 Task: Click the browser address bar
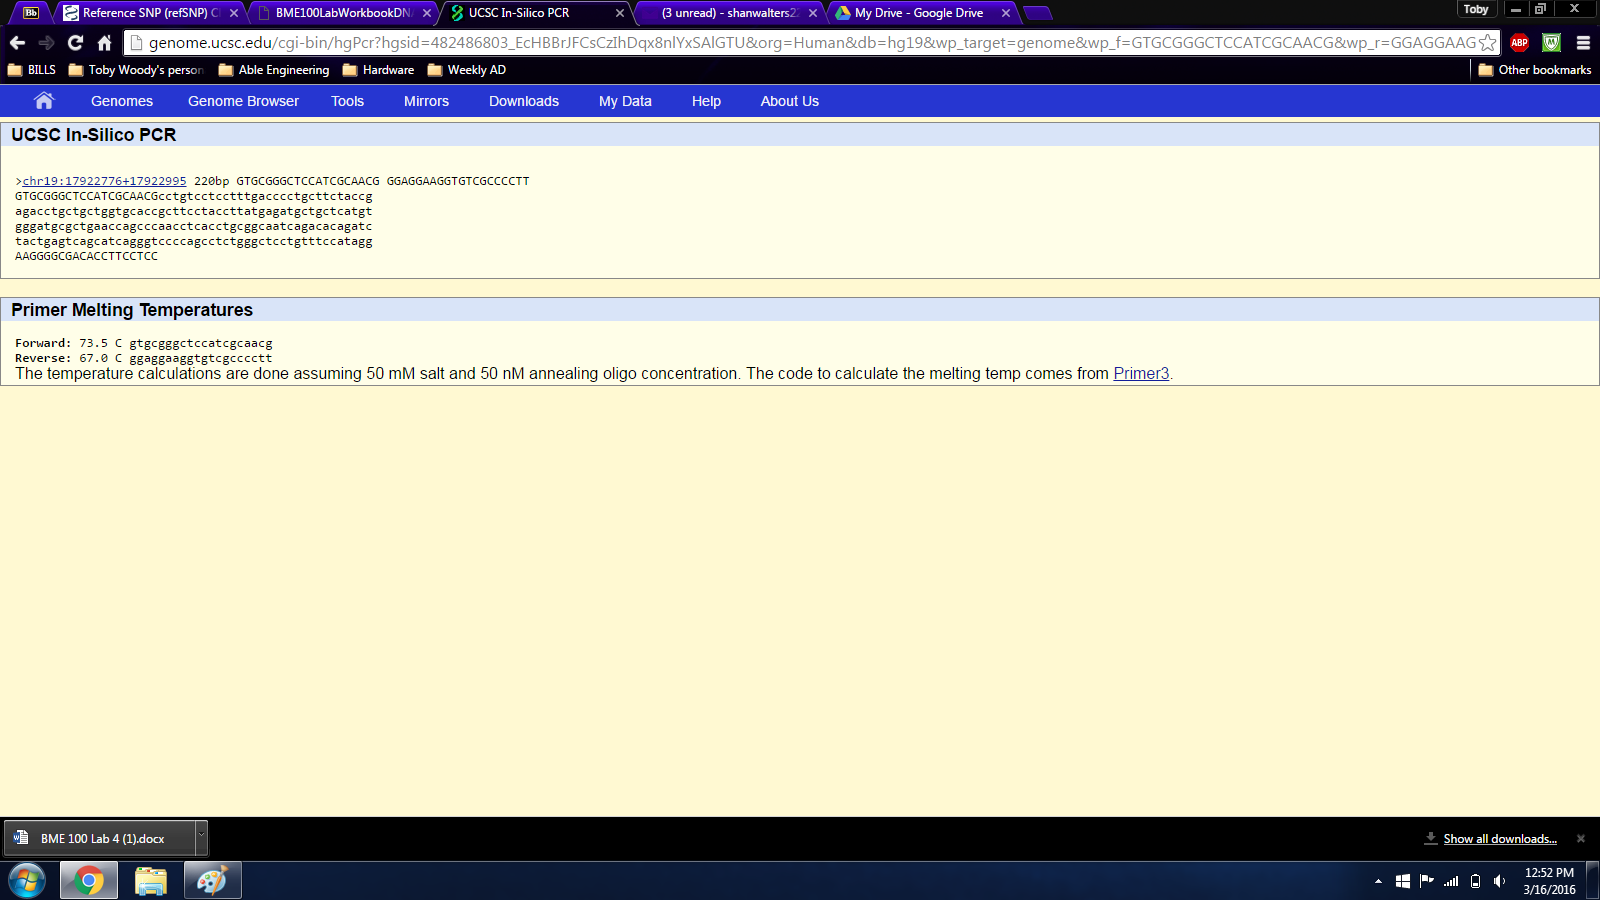[x=800, y=43]
